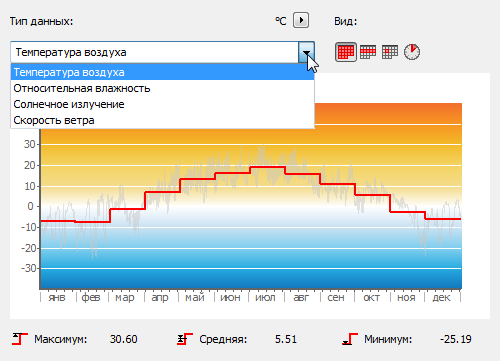The image size is (500, 361).
Task: Click the -30 value on the y-axis
Action: [x=28, y=268]
